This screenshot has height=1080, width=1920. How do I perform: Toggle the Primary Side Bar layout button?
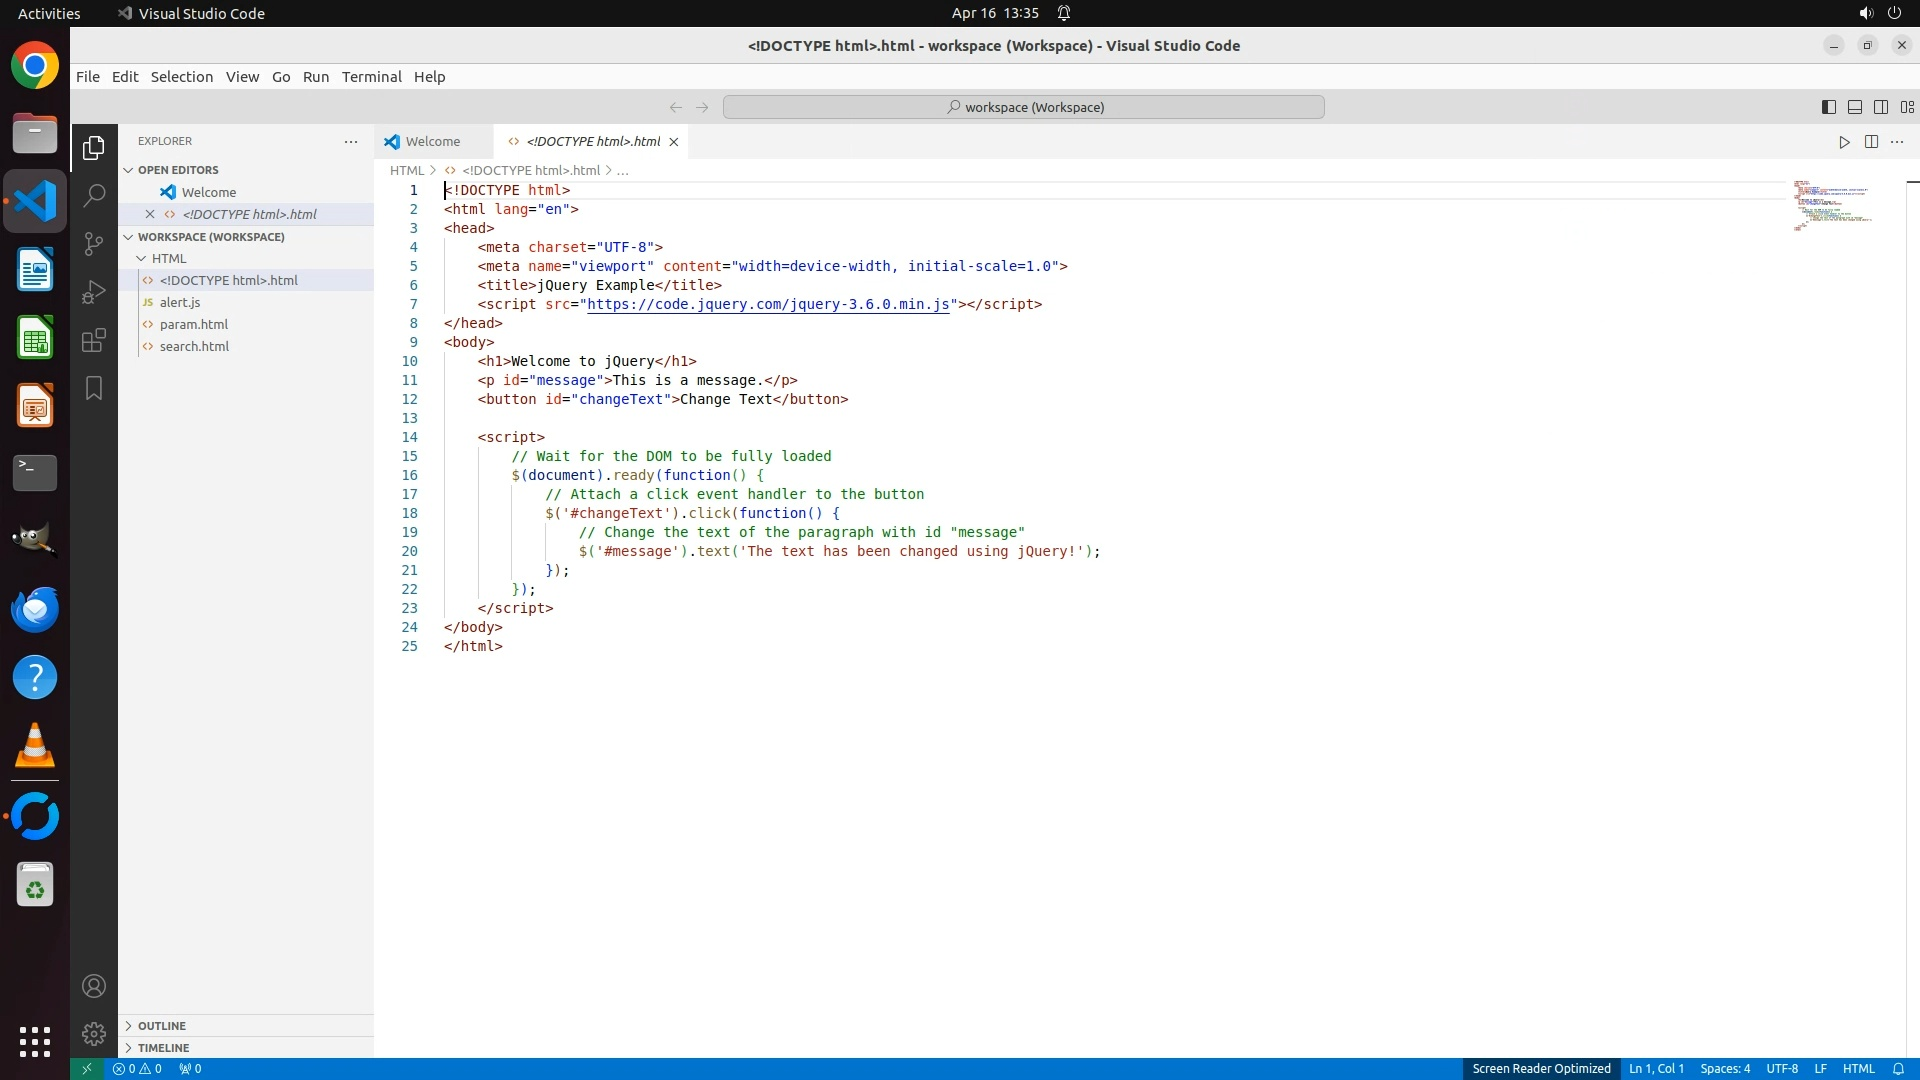(1828, 107)
